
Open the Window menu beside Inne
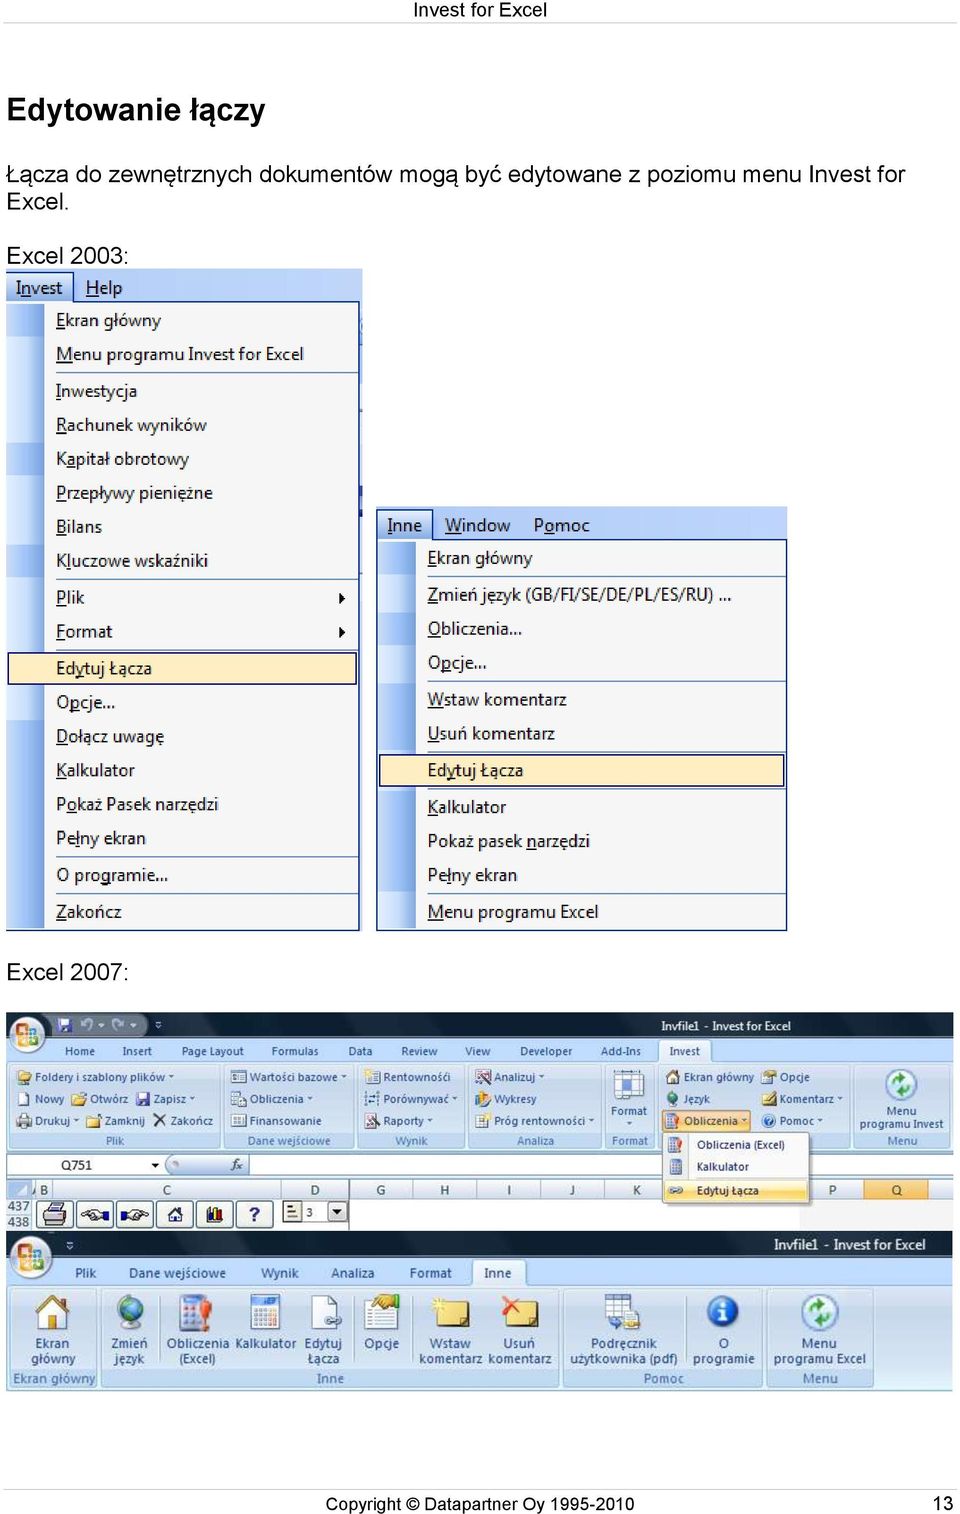click(477, 525)
